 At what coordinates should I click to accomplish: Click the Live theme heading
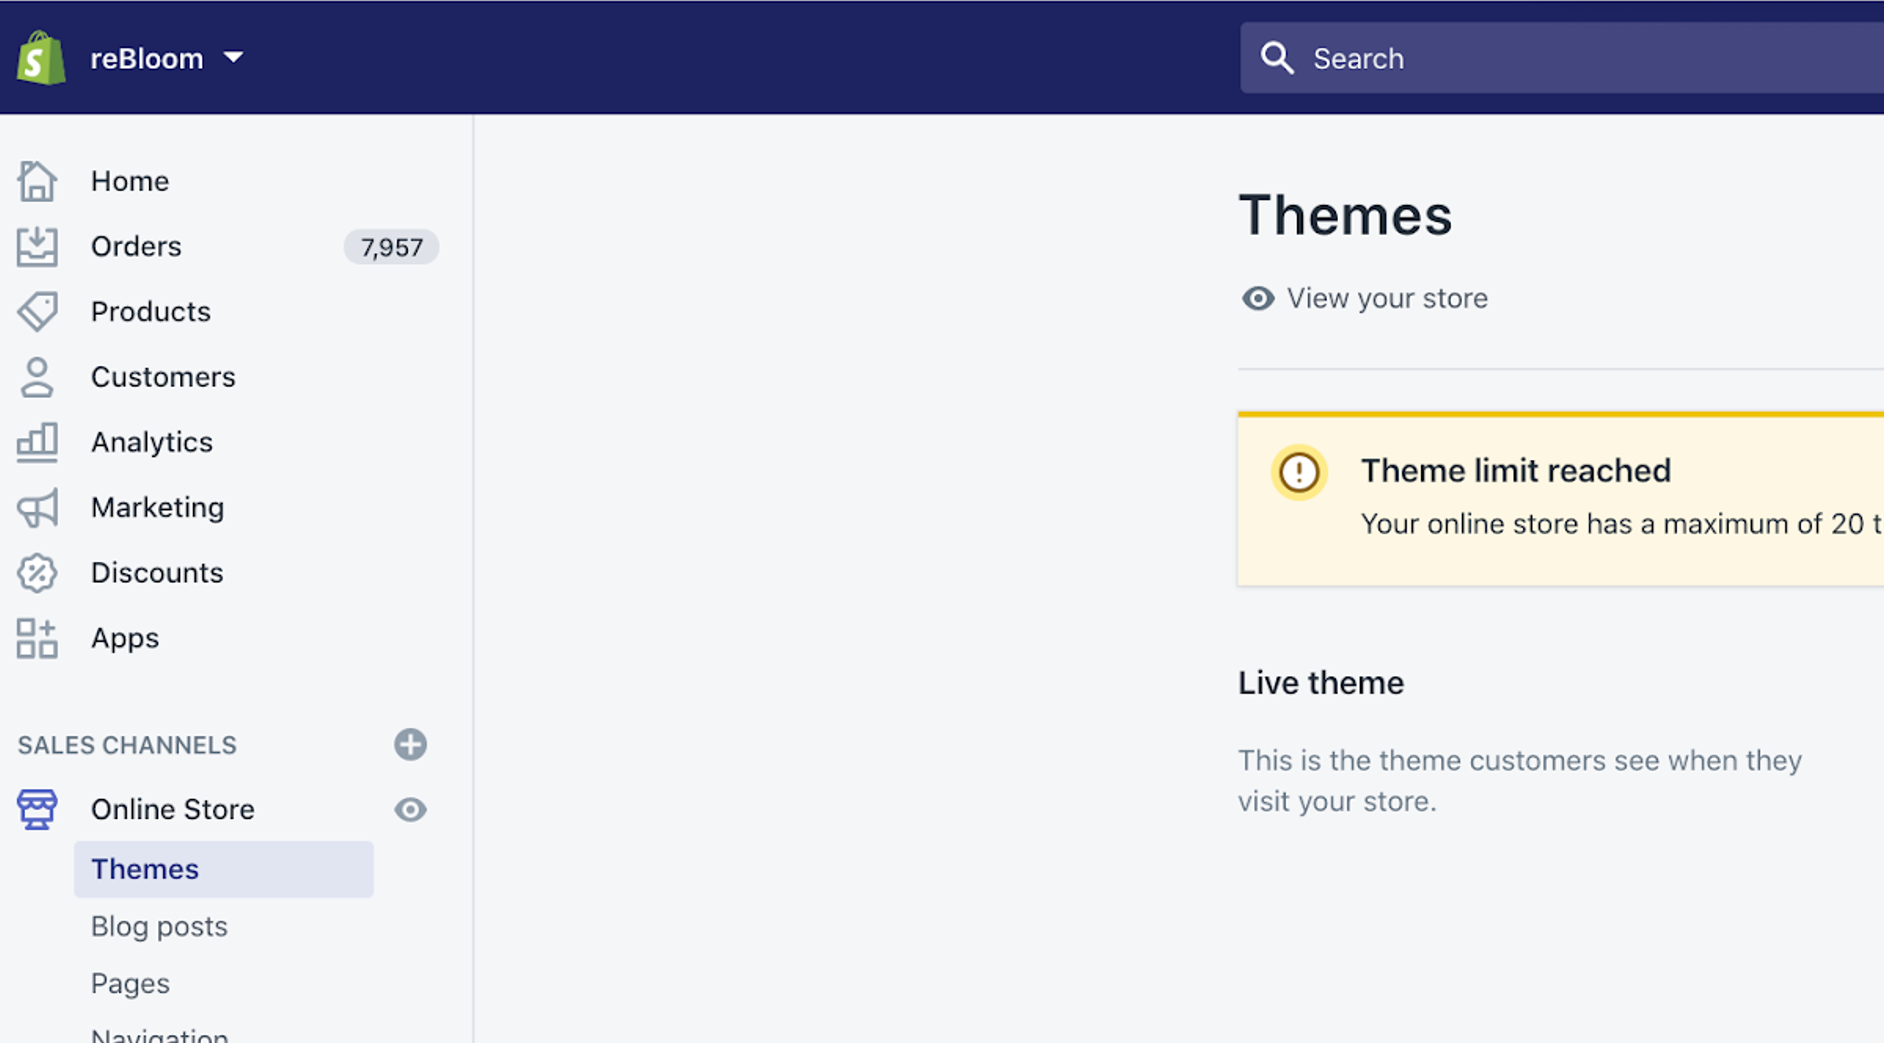click(x=1321, y=683)
